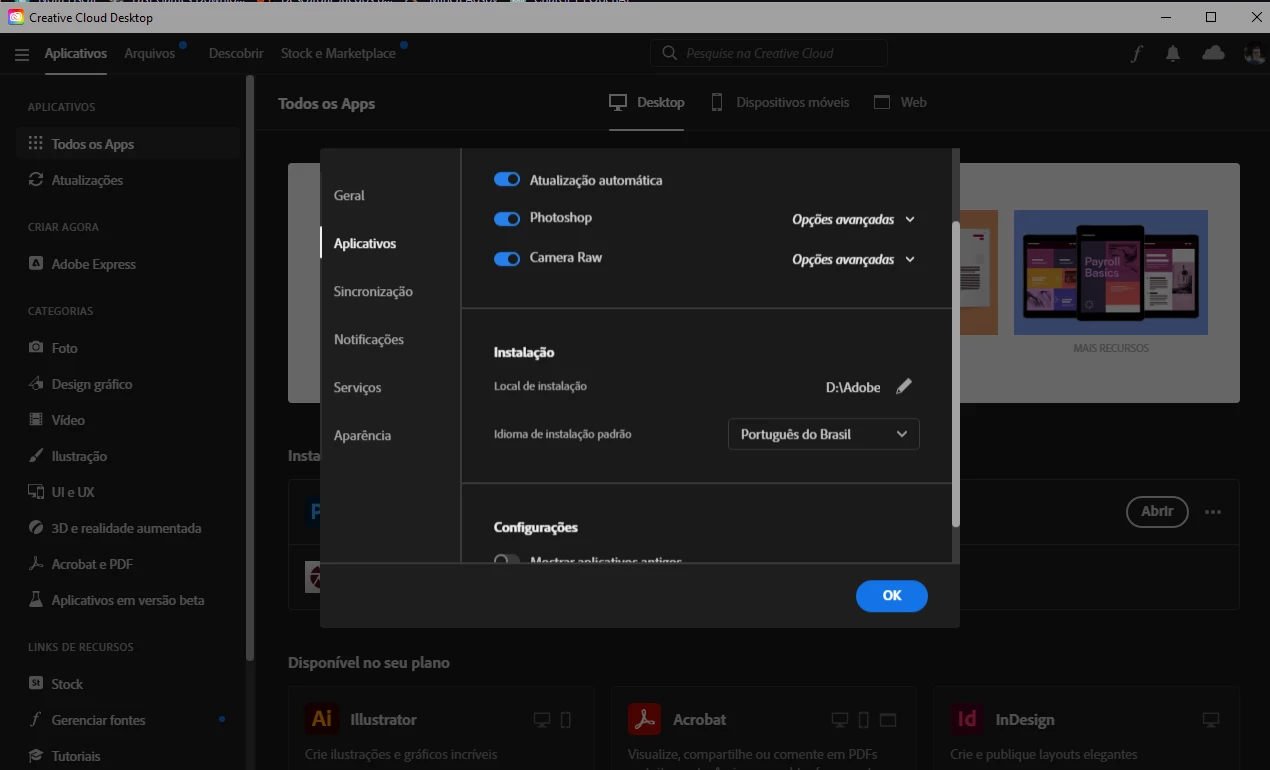Toggle the Photoshop auto-update switch

pos(507,218)
